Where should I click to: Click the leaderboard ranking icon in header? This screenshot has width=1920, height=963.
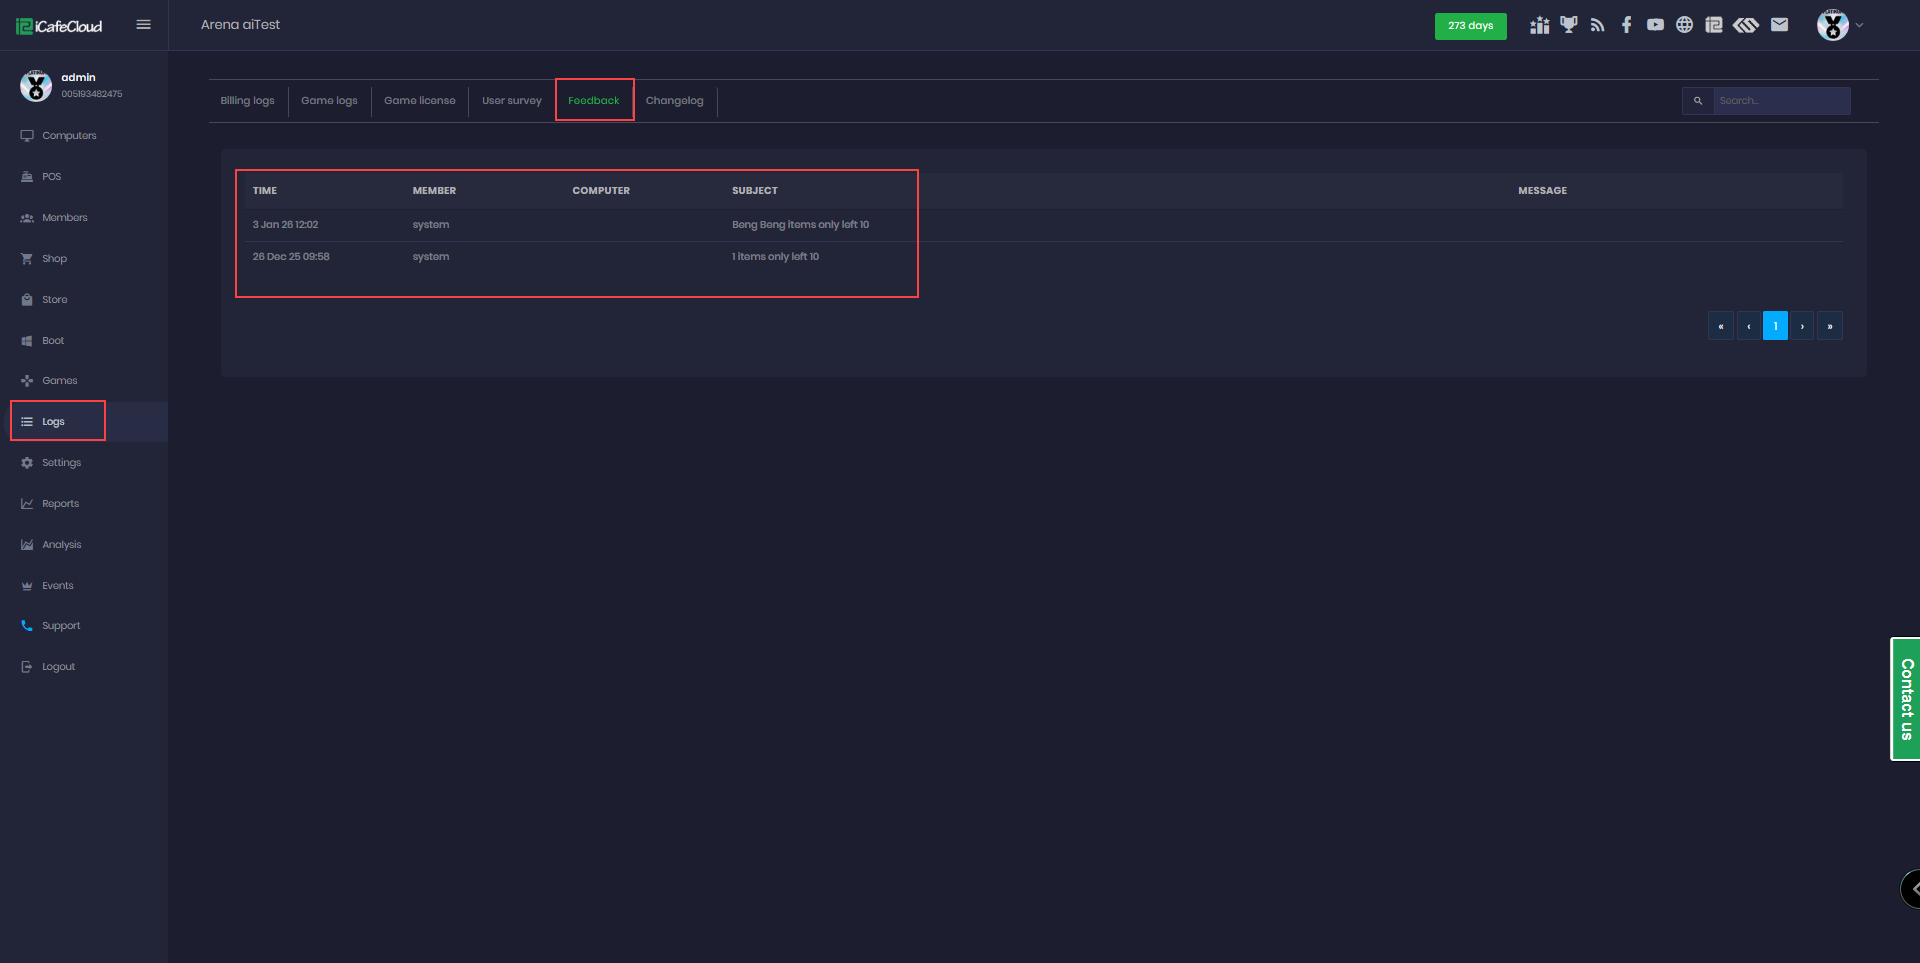coord(1539,25)
